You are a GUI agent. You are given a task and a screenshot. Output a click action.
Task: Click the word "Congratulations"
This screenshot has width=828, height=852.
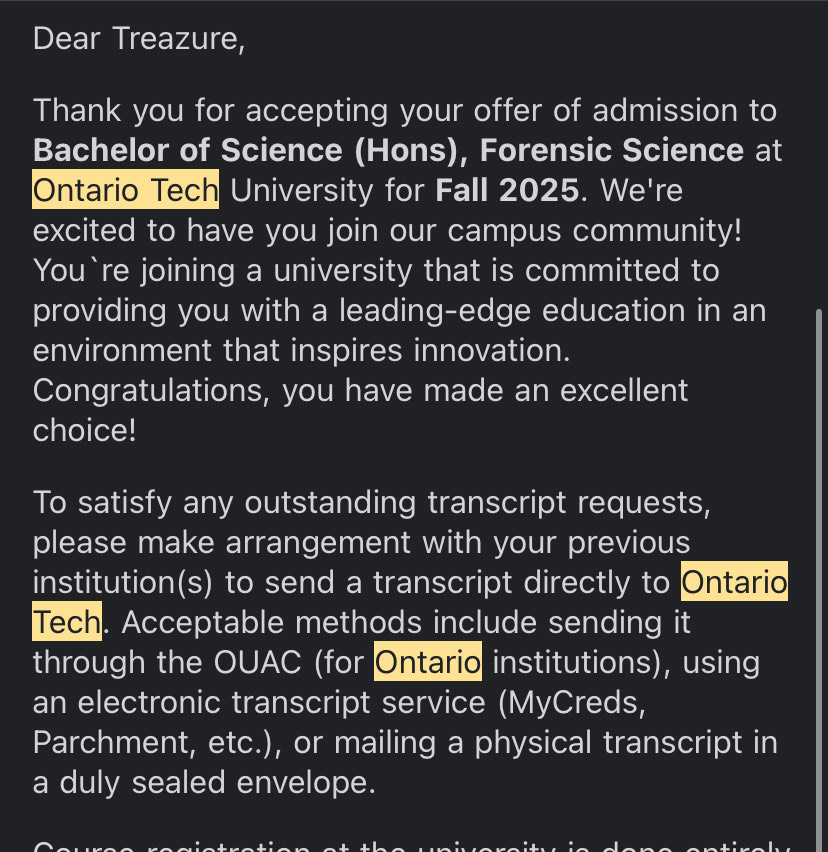pos(148,390)
